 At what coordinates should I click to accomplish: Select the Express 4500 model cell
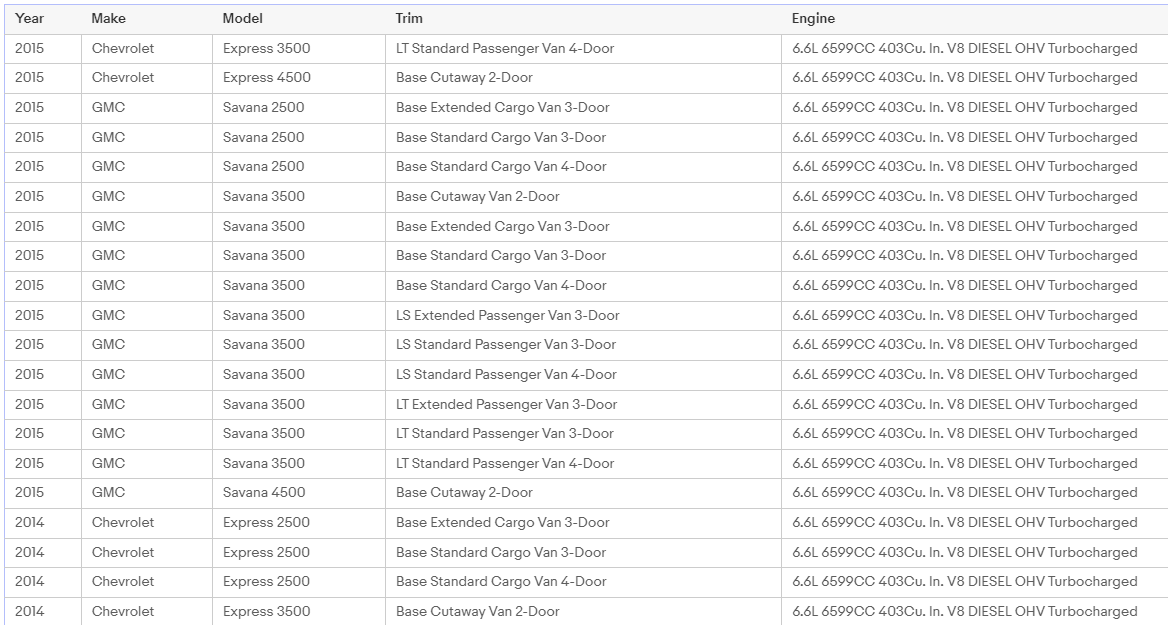click(266, 78)
